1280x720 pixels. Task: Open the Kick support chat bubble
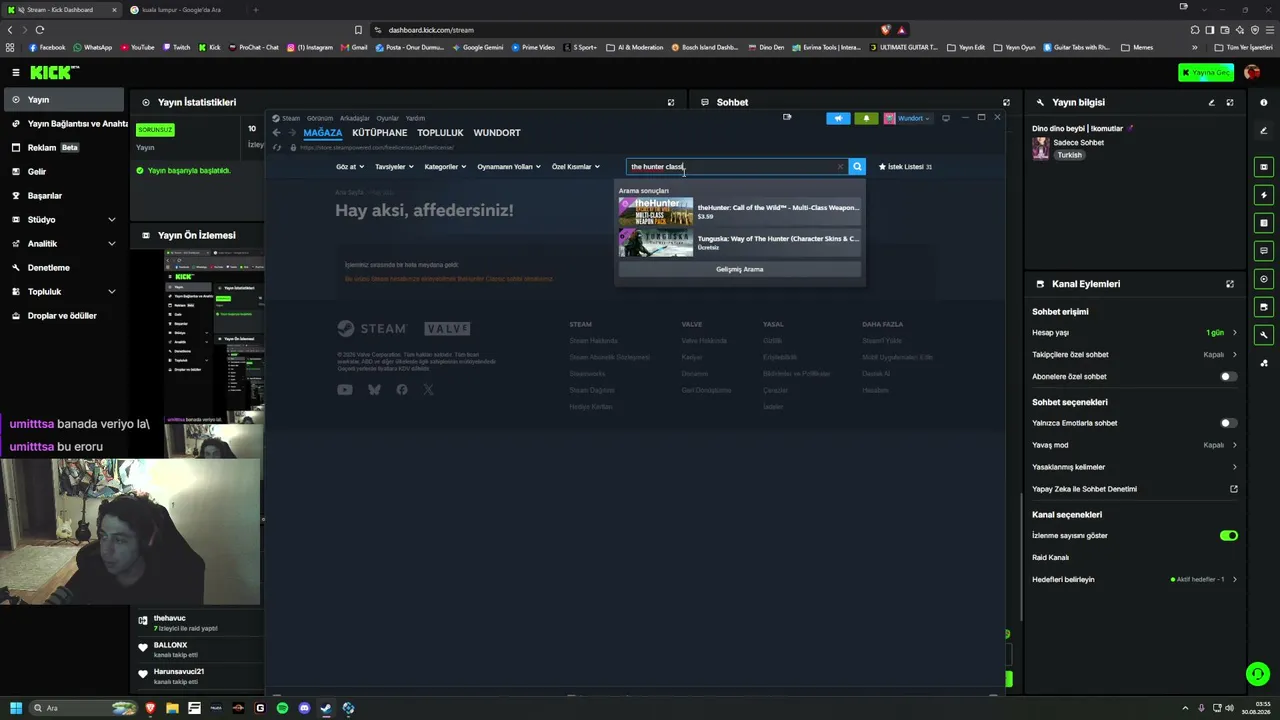tap(1258, 674)
